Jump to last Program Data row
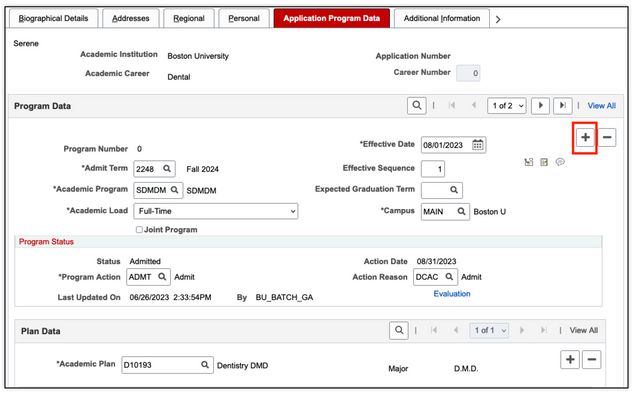The image size is (636, 395). 563,106
